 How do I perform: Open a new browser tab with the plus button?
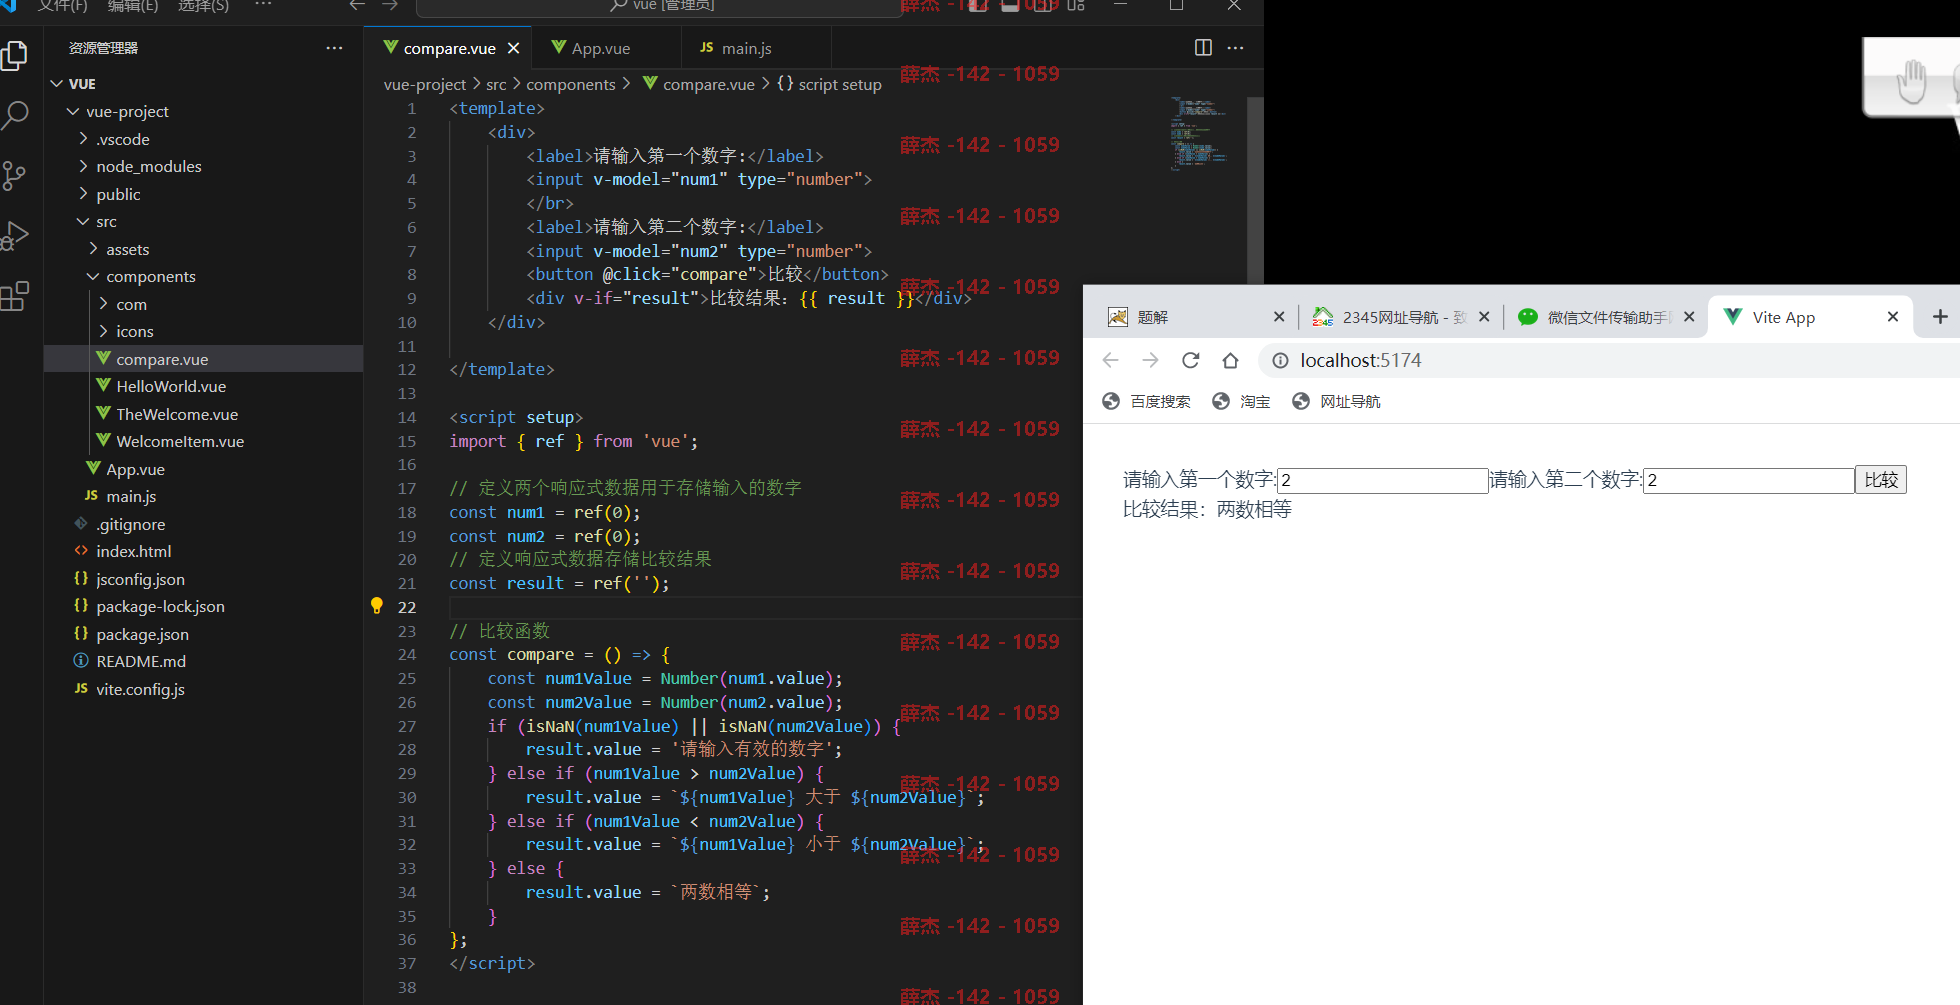coord(1940,317)
